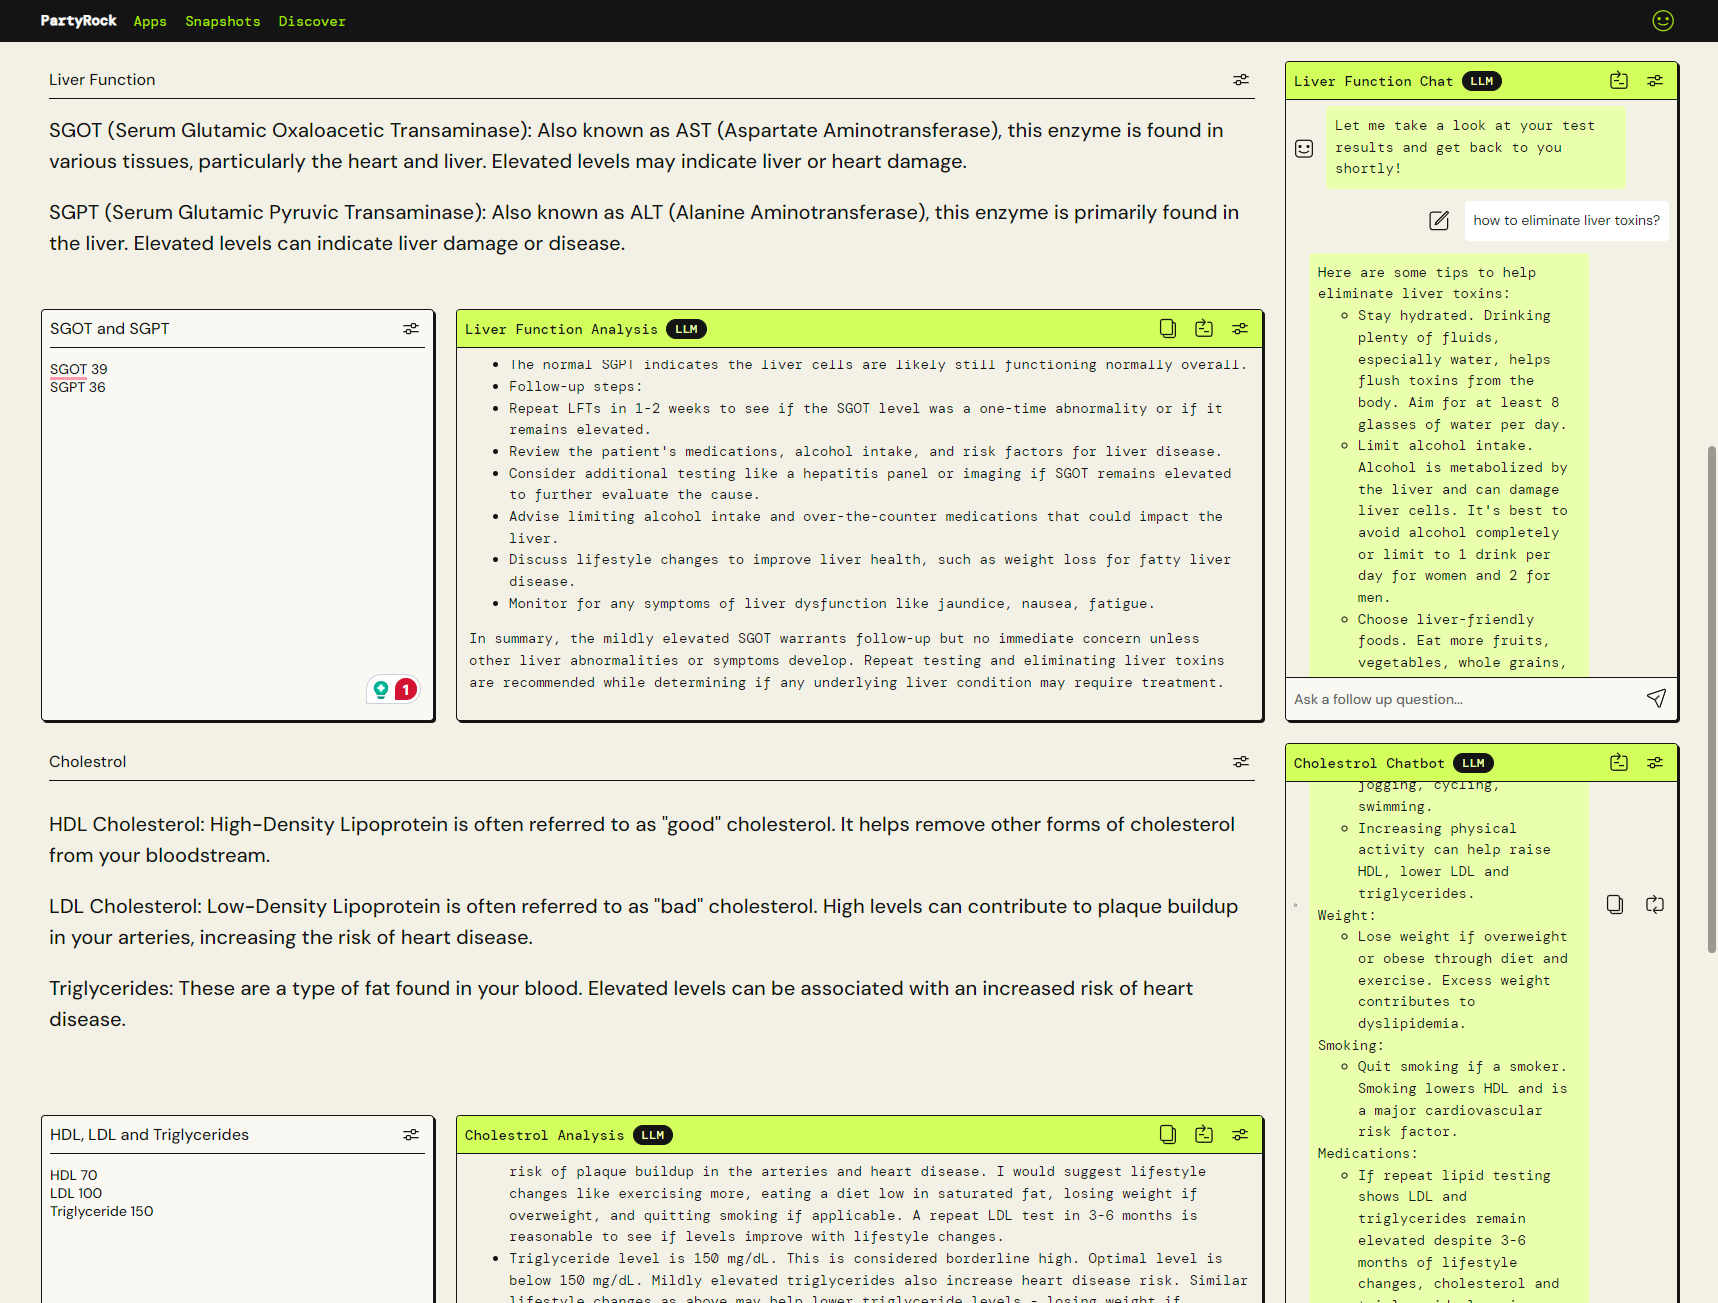Click the 'Ask a follow up question' field
This screenshot has width=1718, height=1303.
(x=1450, y=698)
